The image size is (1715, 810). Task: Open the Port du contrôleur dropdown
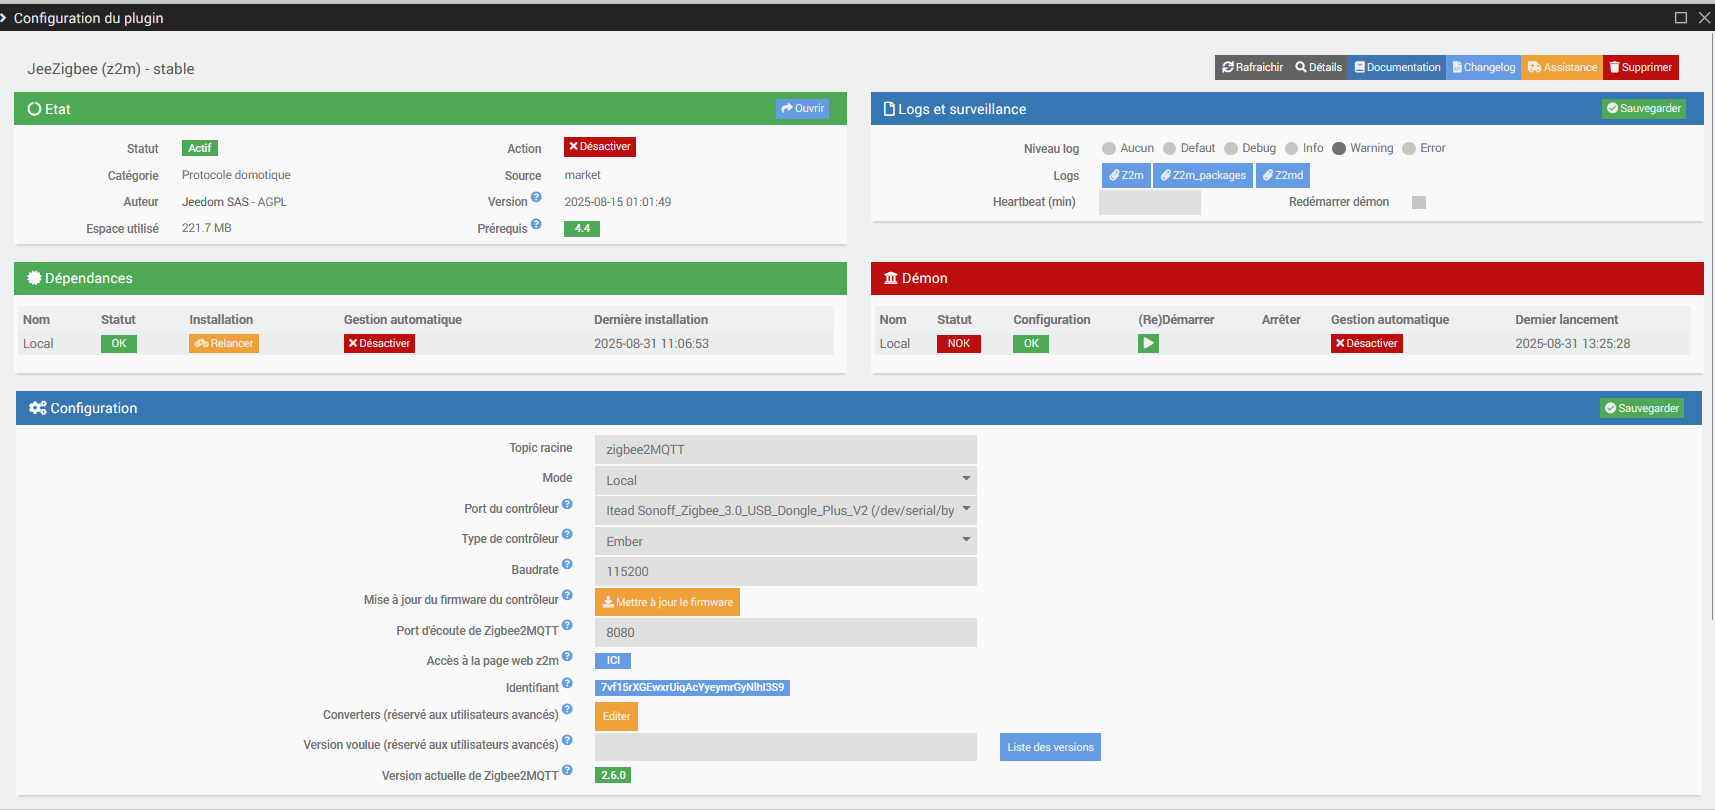tap(786, 510)
